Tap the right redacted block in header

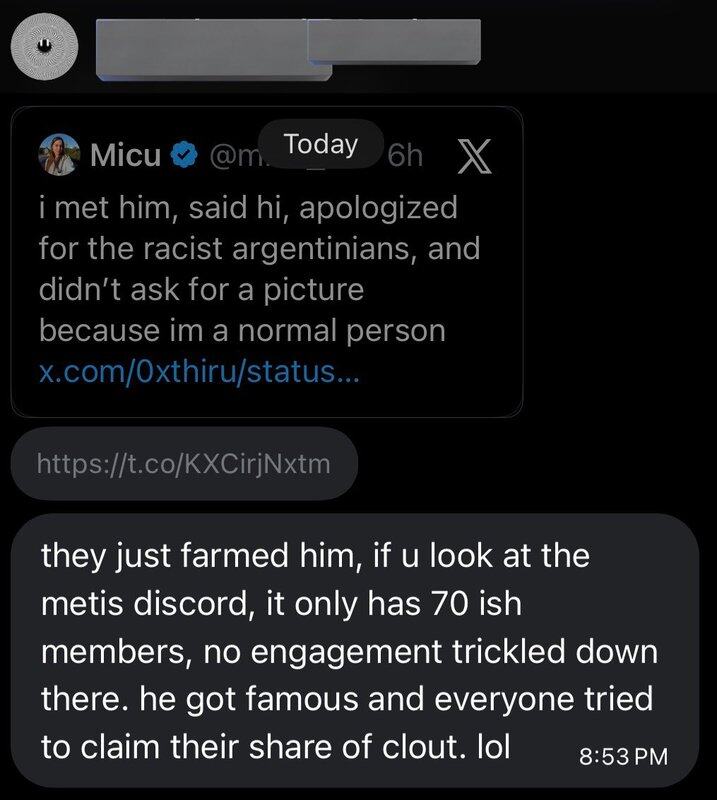tap(395, 40)
